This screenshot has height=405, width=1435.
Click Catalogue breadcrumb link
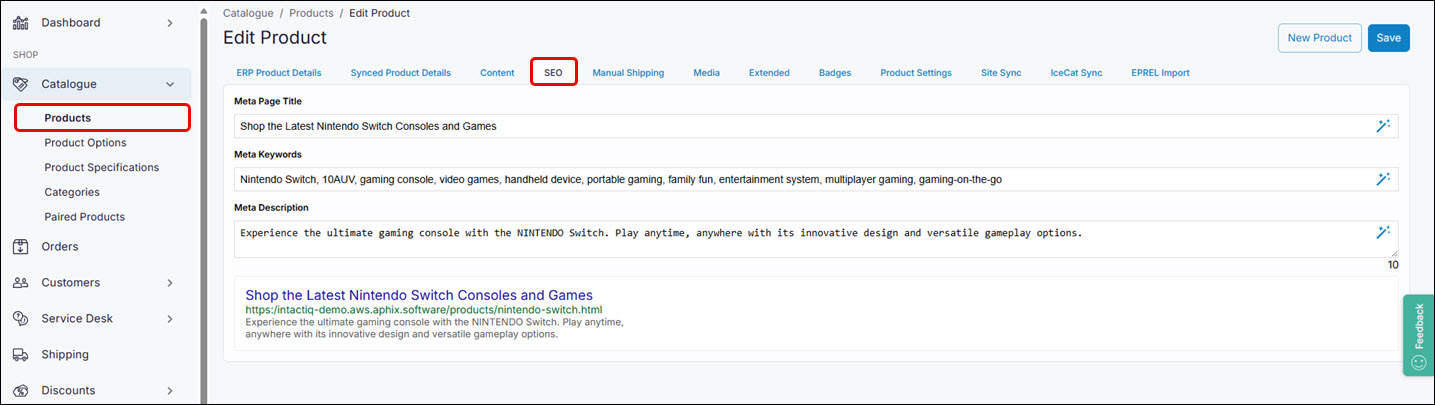coord(248,13)
